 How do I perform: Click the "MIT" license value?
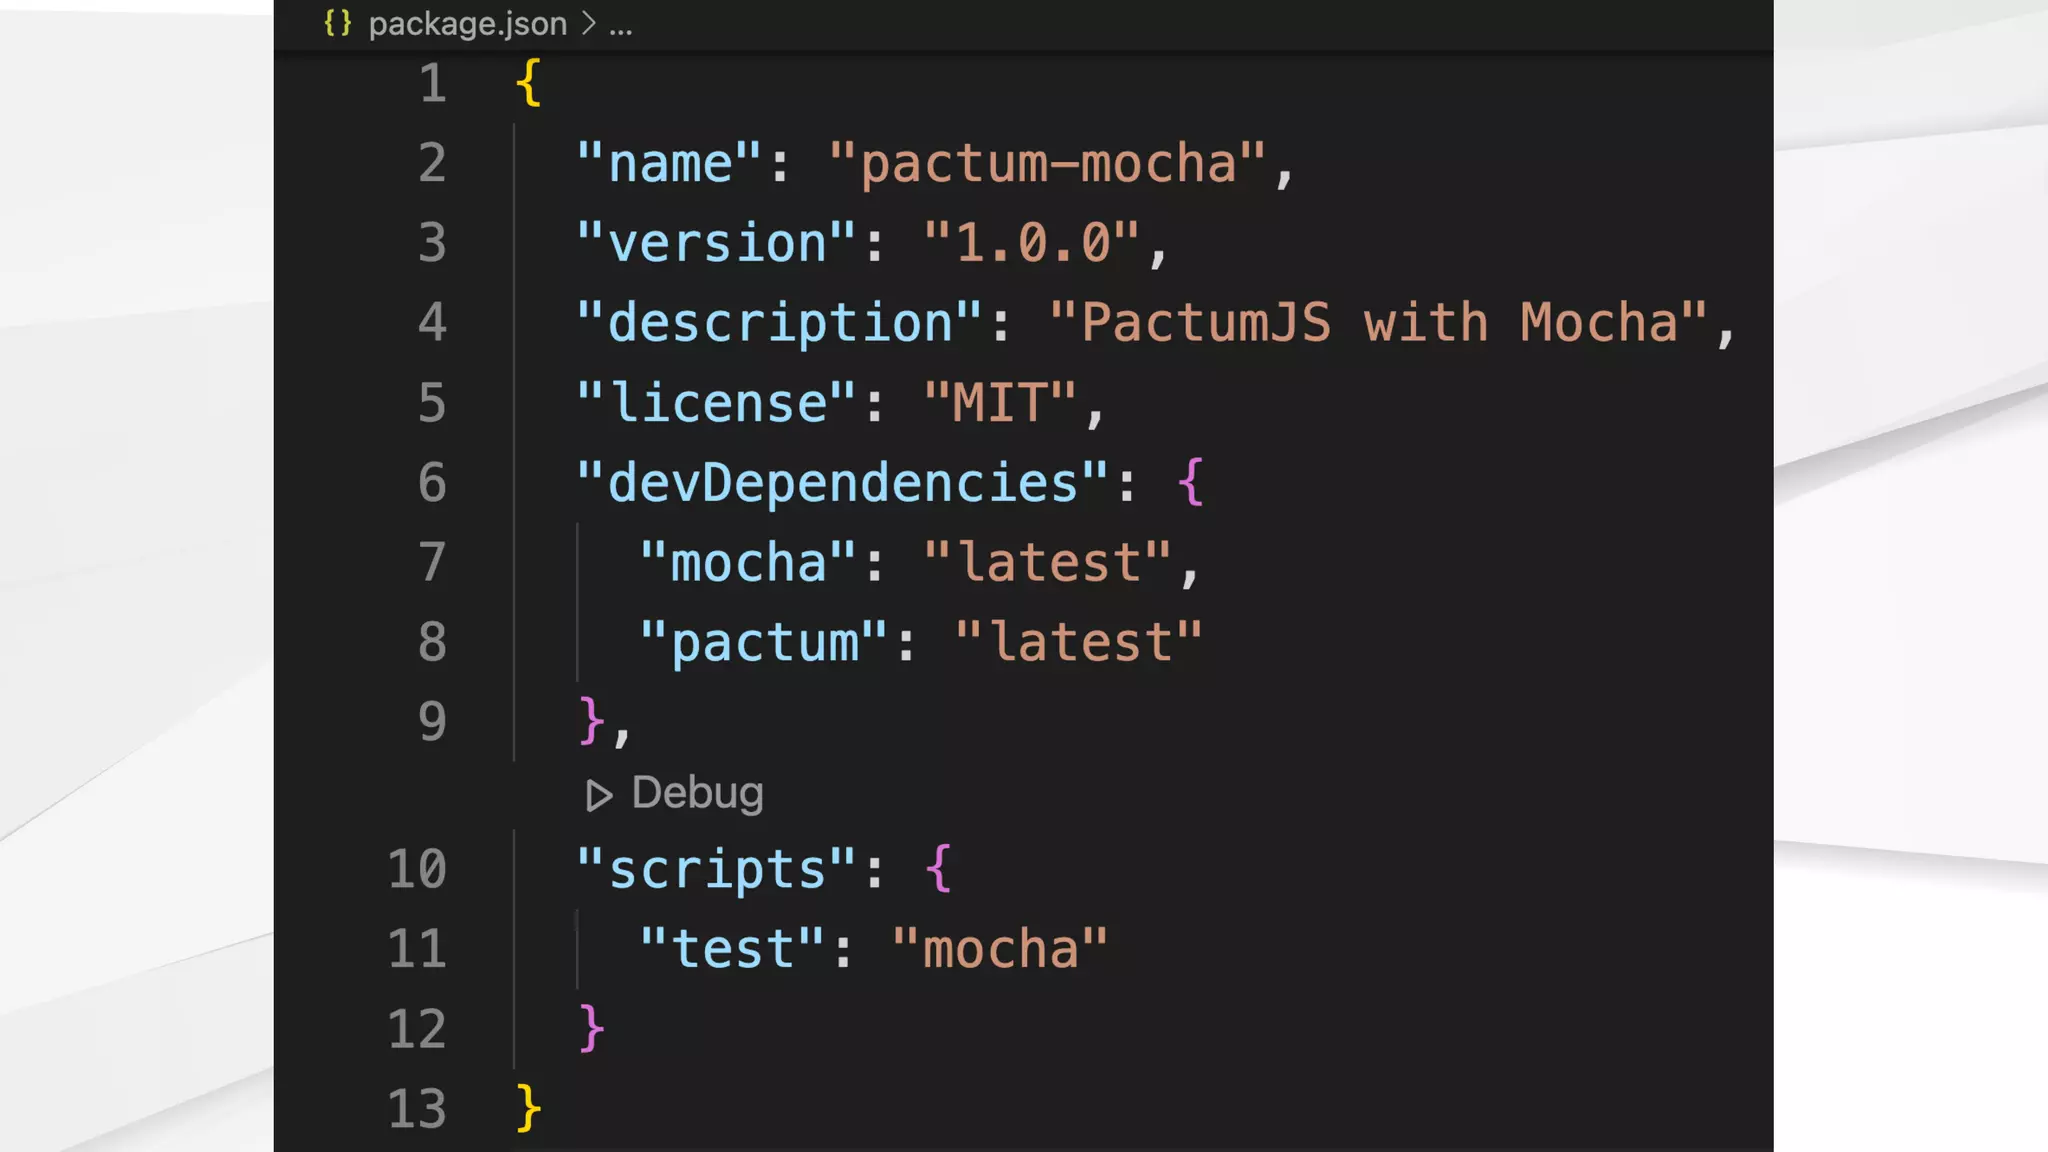click(998, 404)
